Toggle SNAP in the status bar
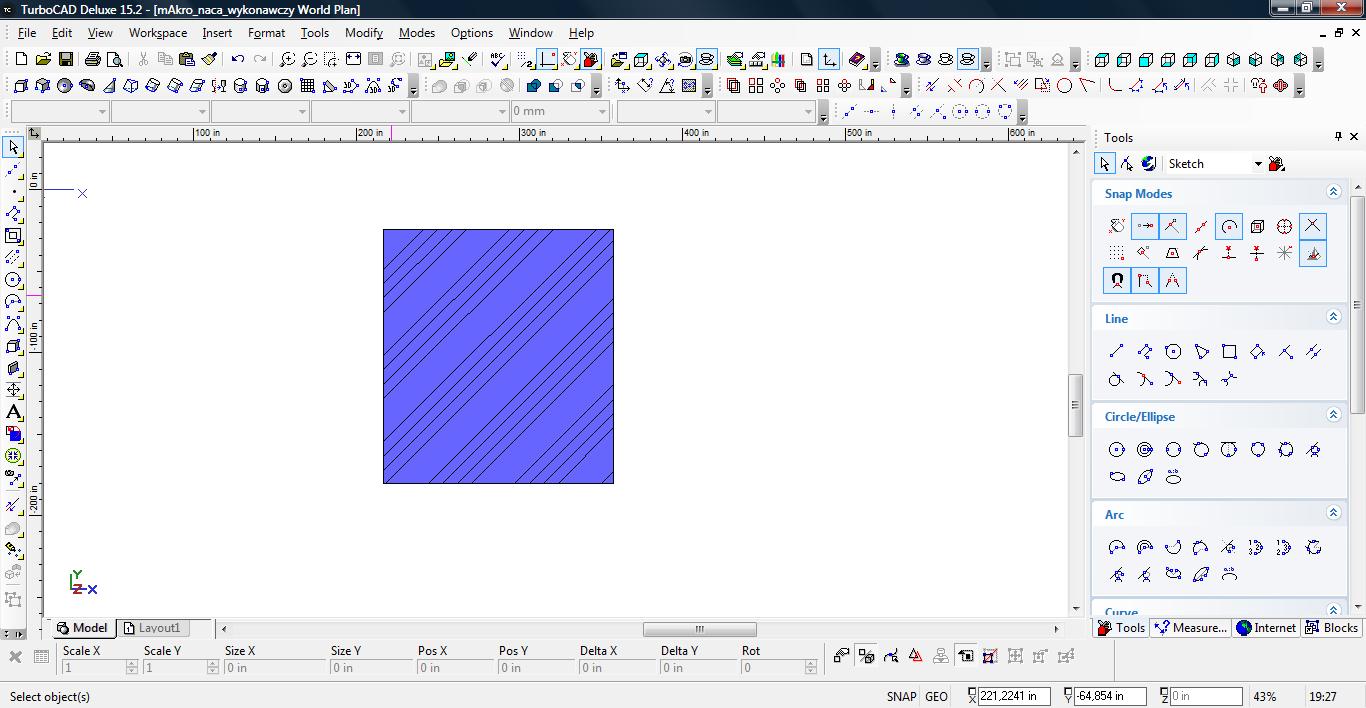The width and height of the screenshot is (1366, 708). click(900, 696)
